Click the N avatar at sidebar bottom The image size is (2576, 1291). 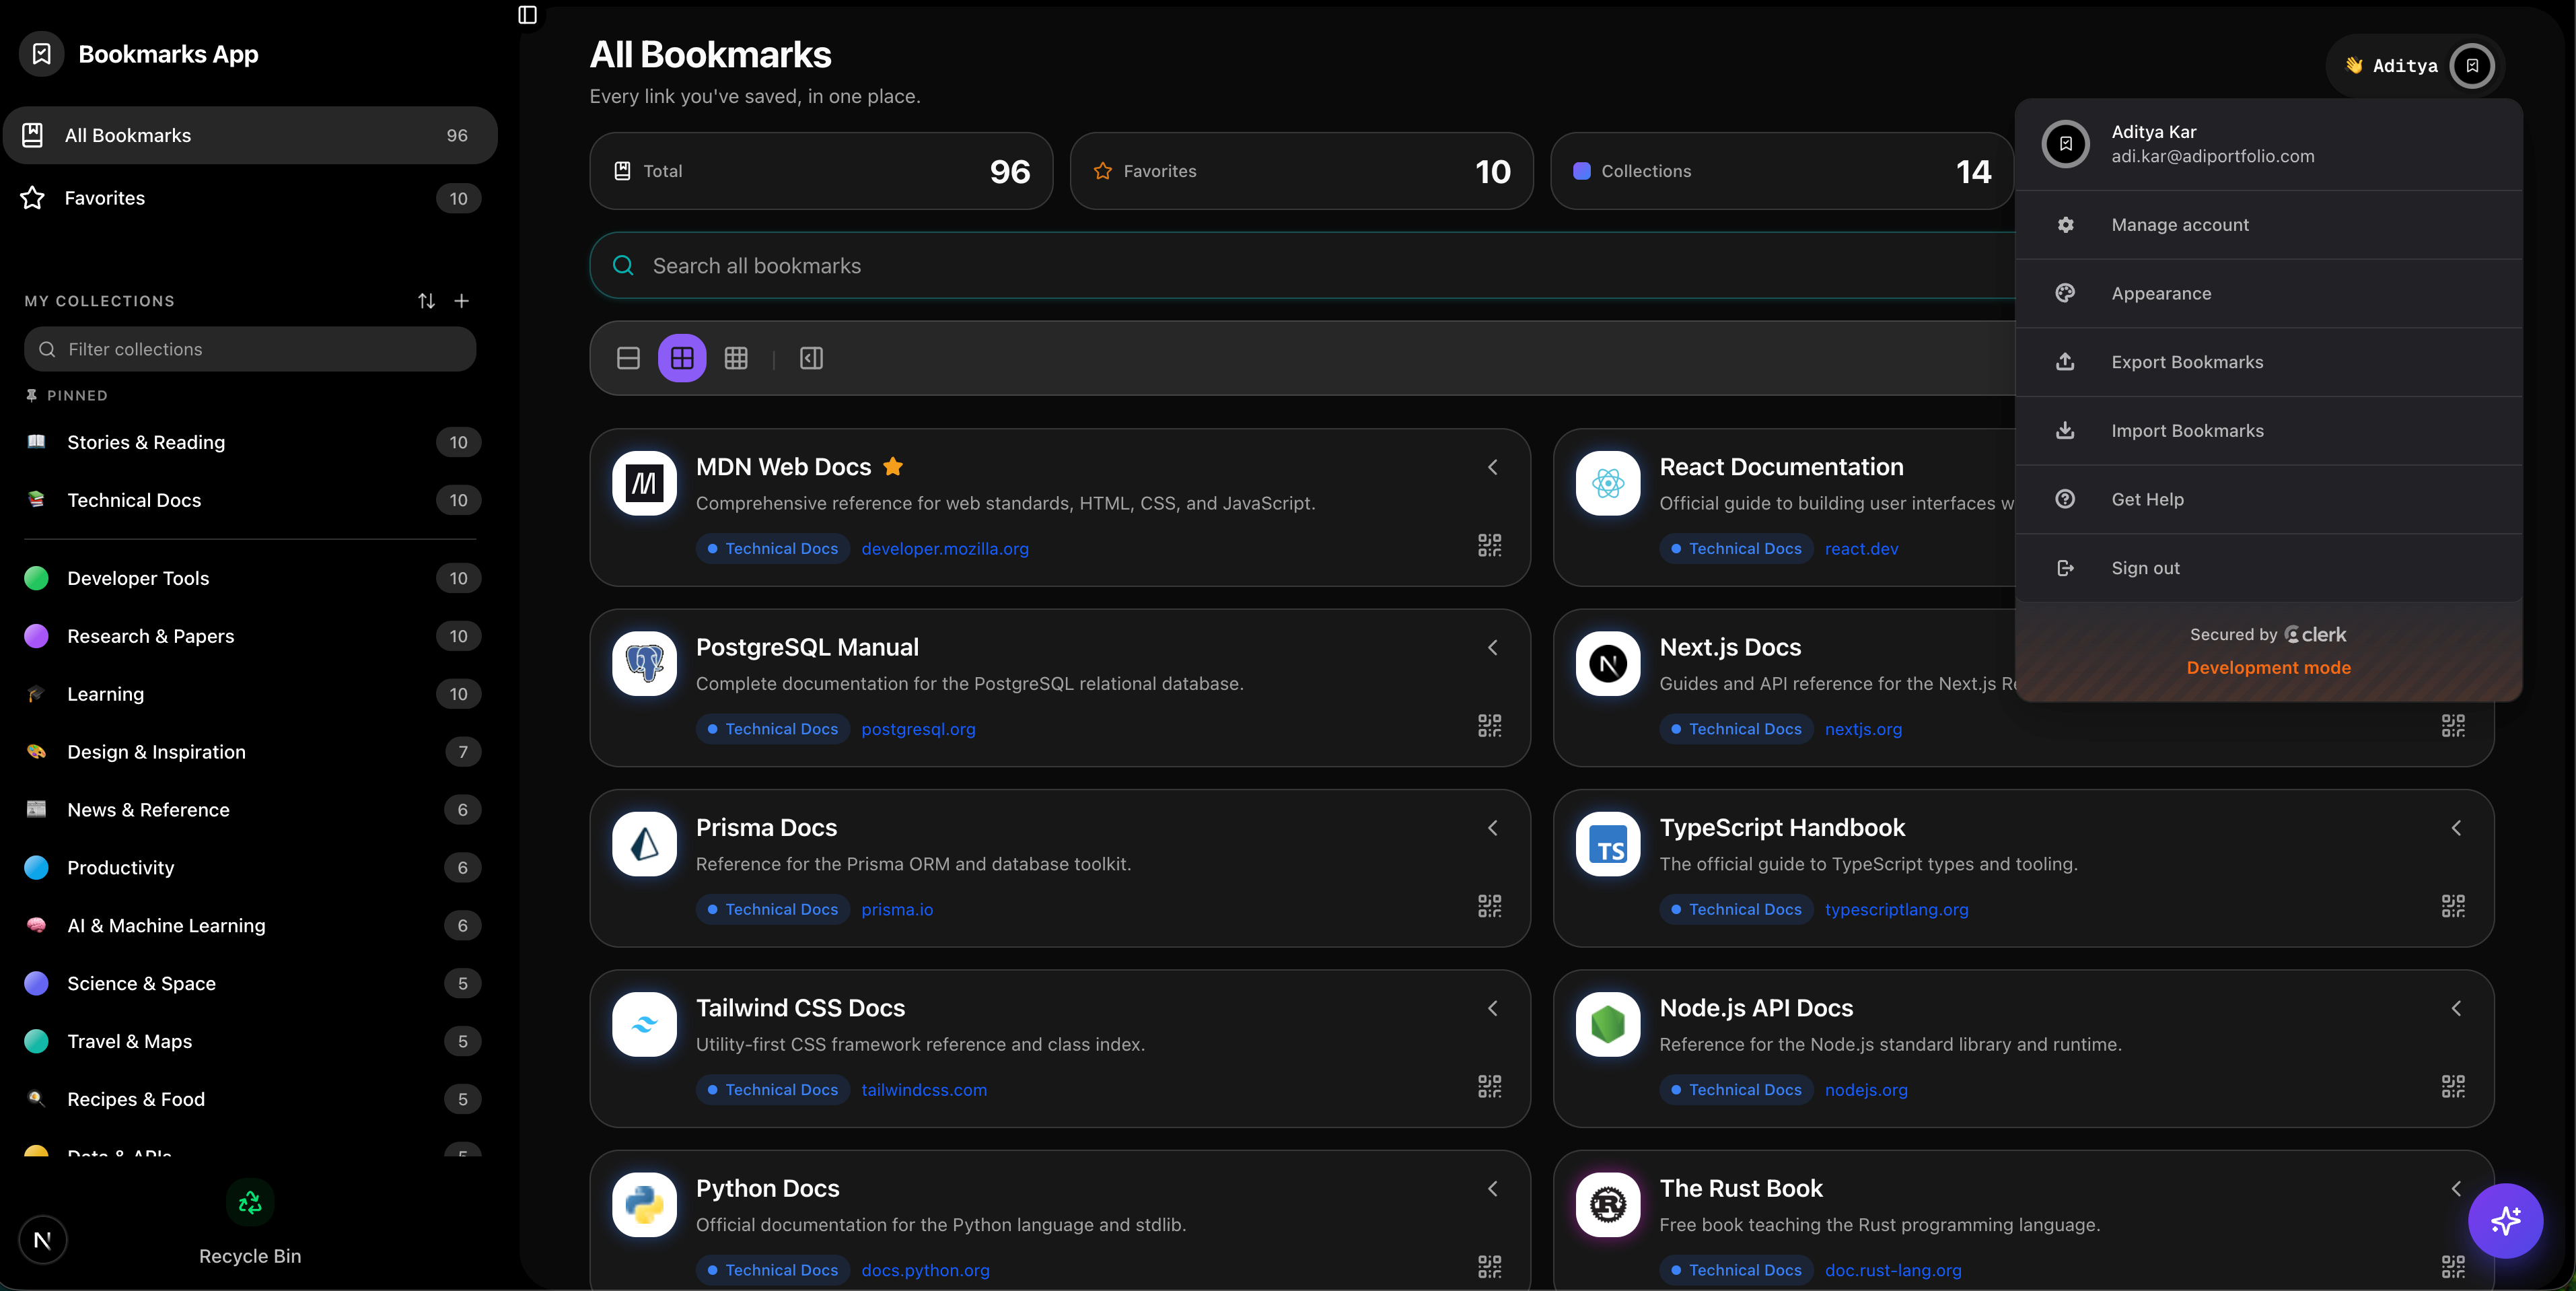click(x=42, y=1240)
